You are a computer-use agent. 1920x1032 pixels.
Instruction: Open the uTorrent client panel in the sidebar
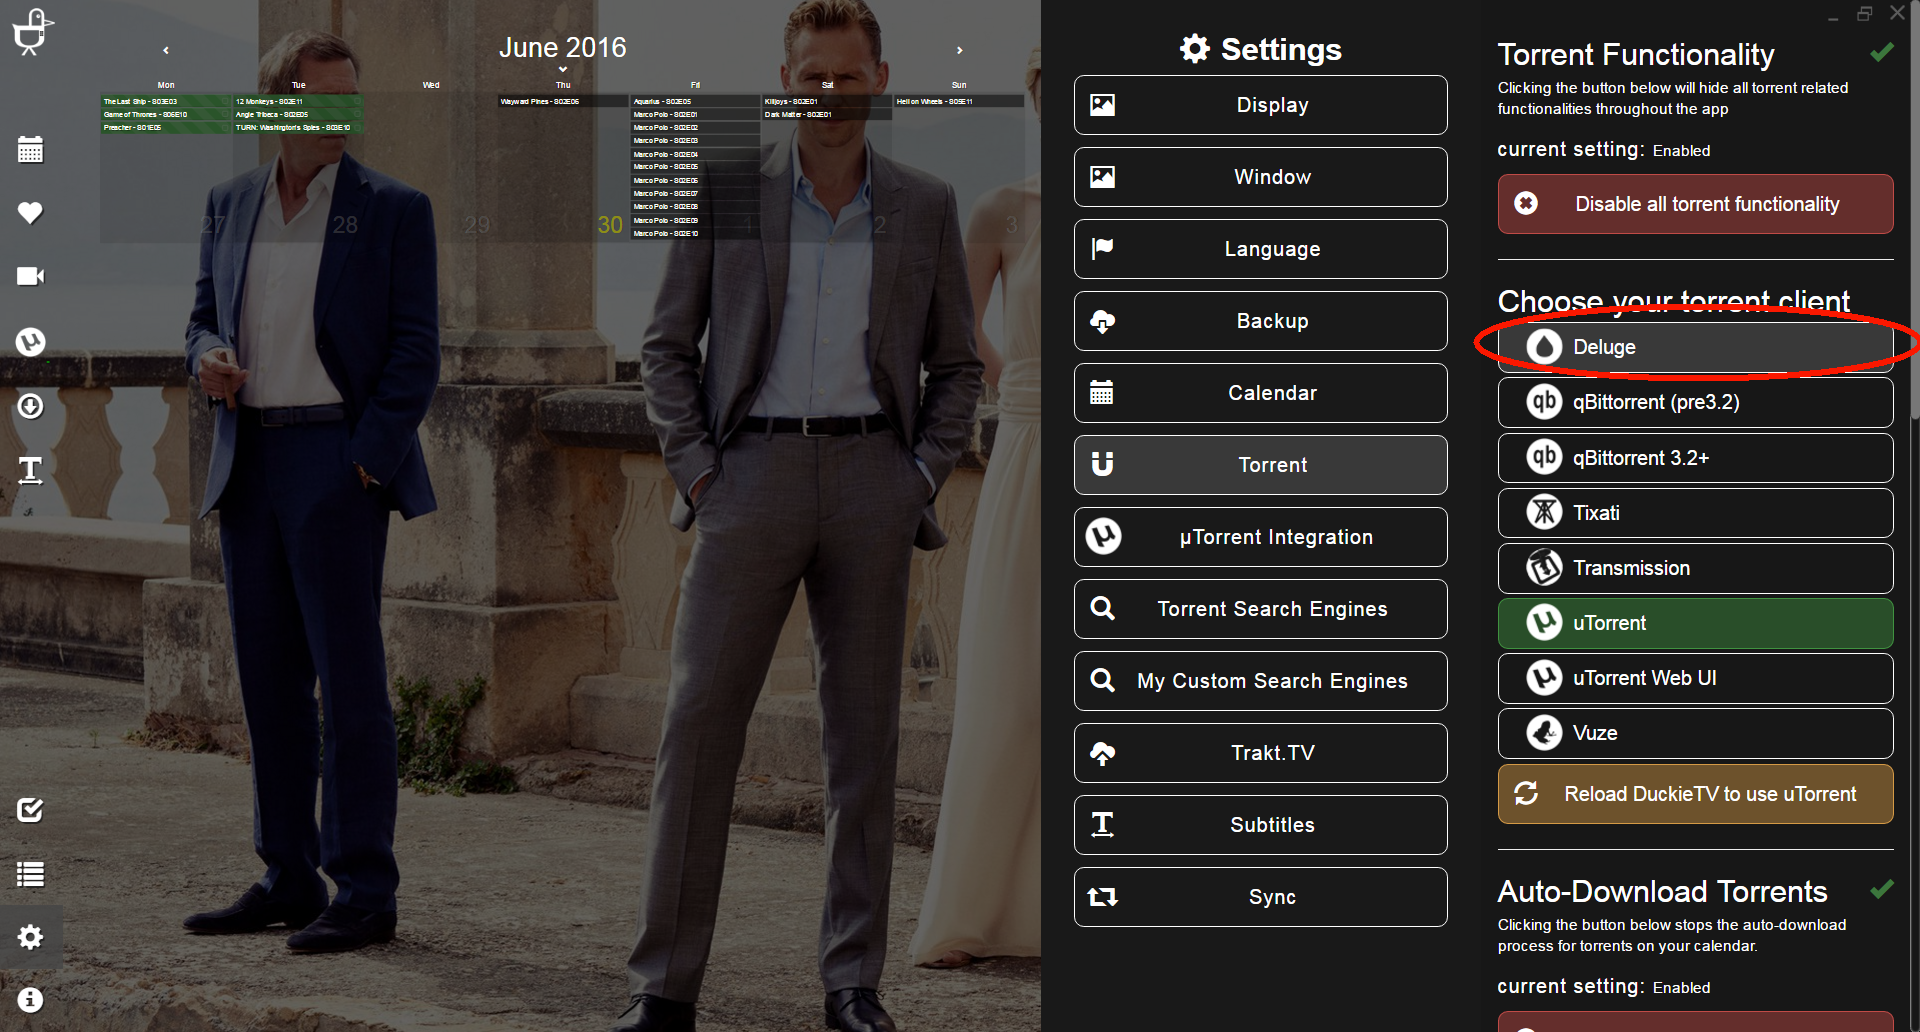(31, 342)
